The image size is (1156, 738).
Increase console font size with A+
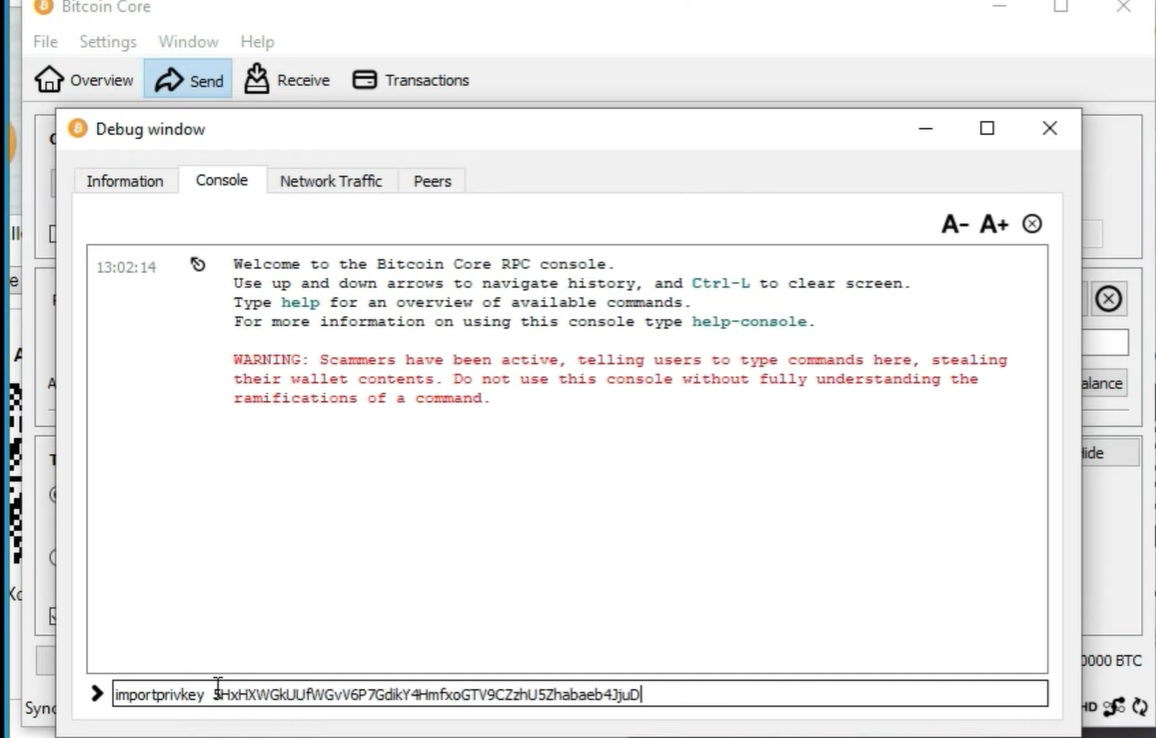(x=993, y=224)
